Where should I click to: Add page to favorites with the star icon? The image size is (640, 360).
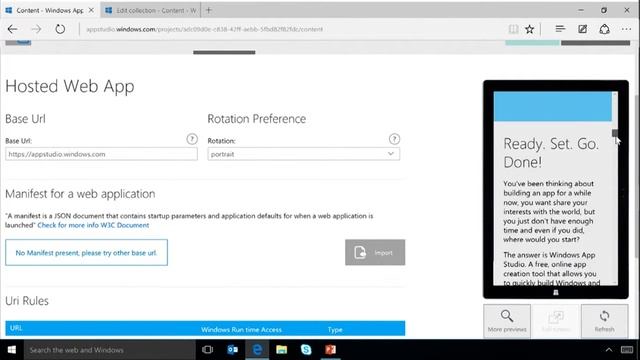(529, 29)
